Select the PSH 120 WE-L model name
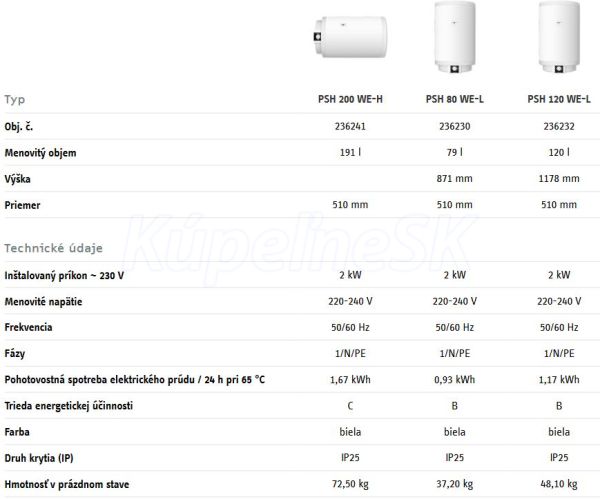The image size is (600, 499). (559, 99)
